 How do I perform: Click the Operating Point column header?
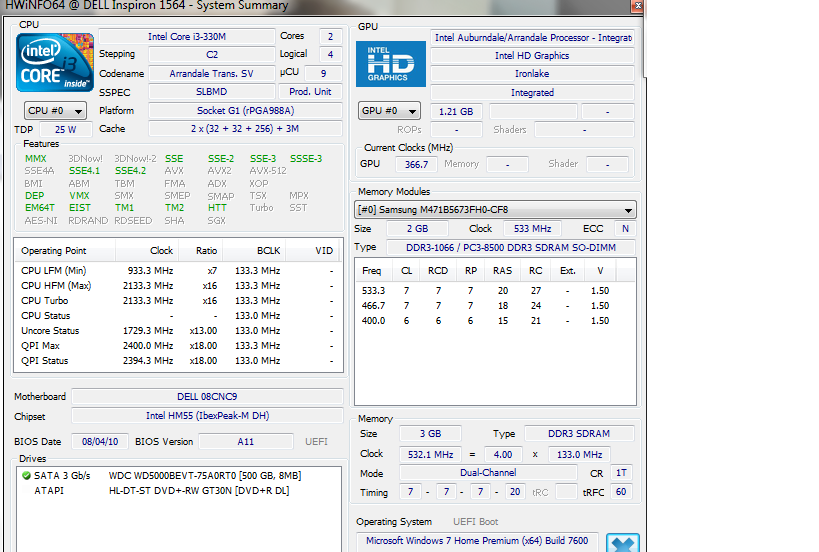(65, 251)
